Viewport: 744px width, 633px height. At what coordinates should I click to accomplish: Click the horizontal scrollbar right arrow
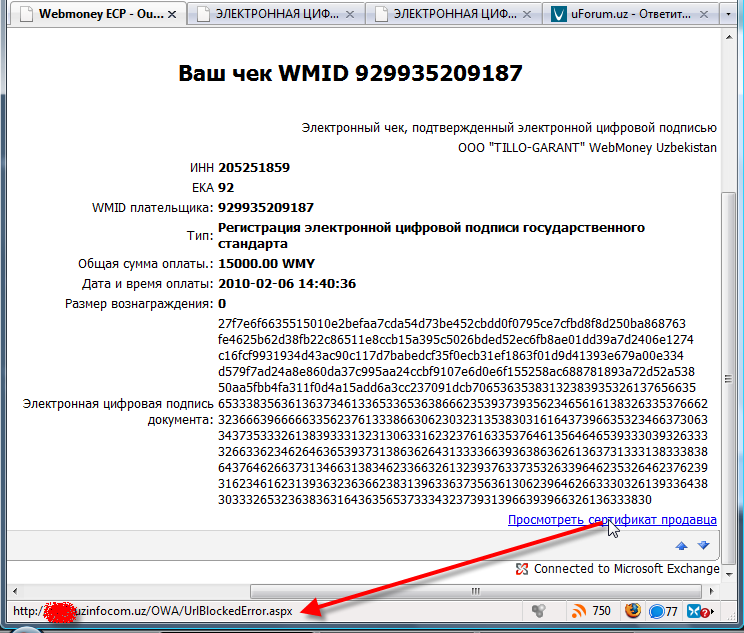pos(711,591)
